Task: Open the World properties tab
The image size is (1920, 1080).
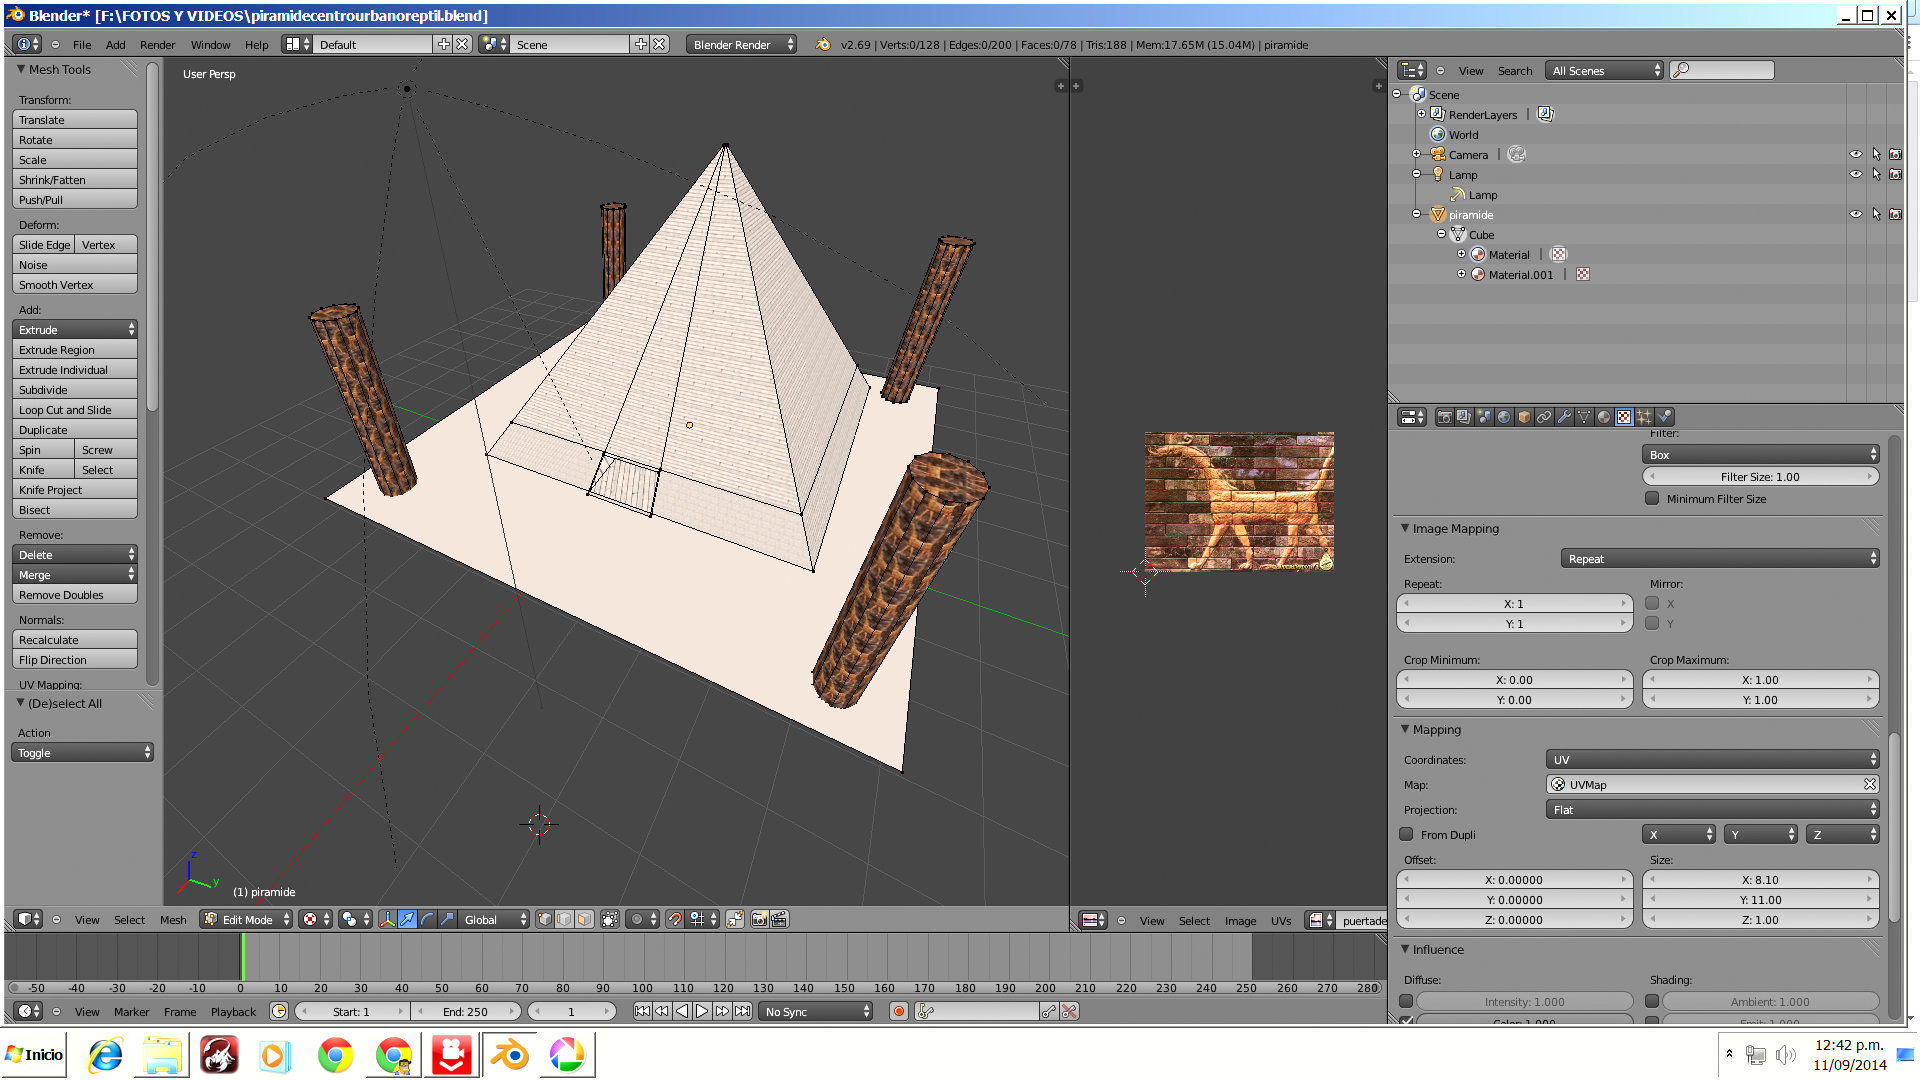Action: (1504, 417)
